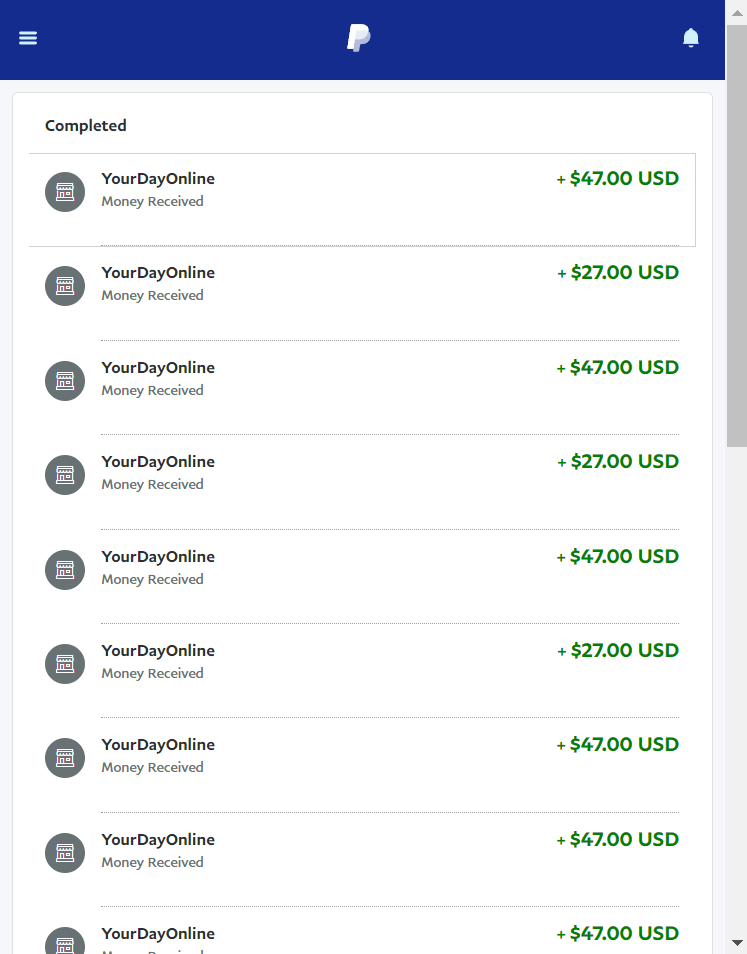Click store icon of eighth transaction row
This screenshot has width=747, height=954.
click(x=65, y=853)
